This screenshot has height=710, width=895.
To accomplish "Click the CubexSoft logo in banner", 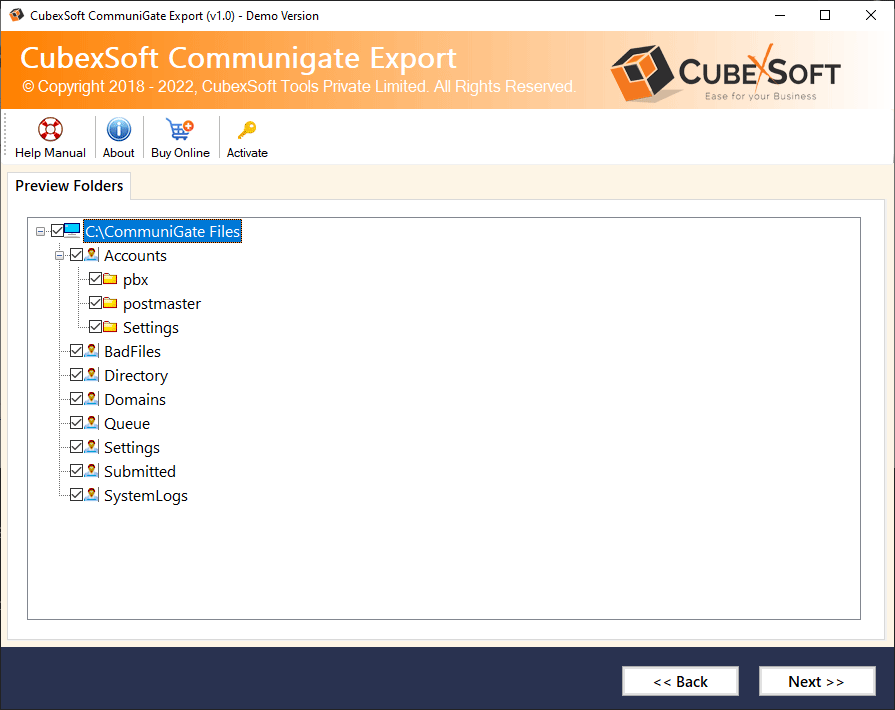I will click(x=725, y=72).
